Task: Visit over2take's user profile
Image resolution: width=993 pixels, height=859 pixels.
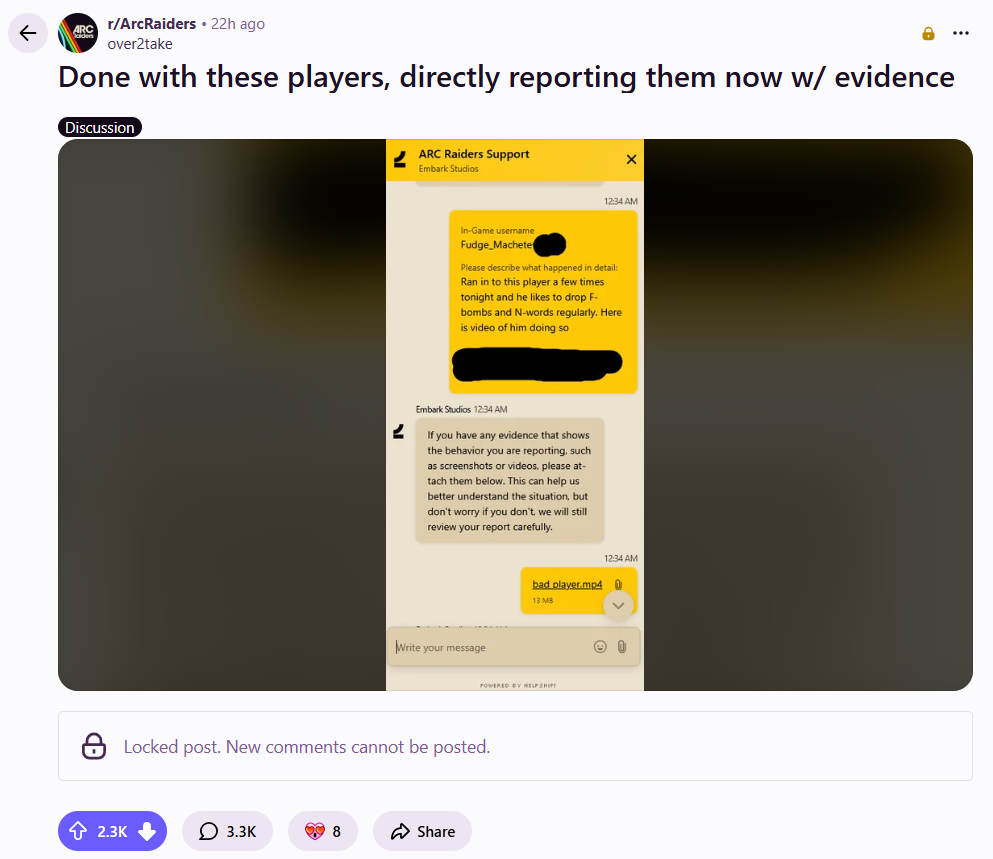Action: pyautogui.click(x=140, y=44)
